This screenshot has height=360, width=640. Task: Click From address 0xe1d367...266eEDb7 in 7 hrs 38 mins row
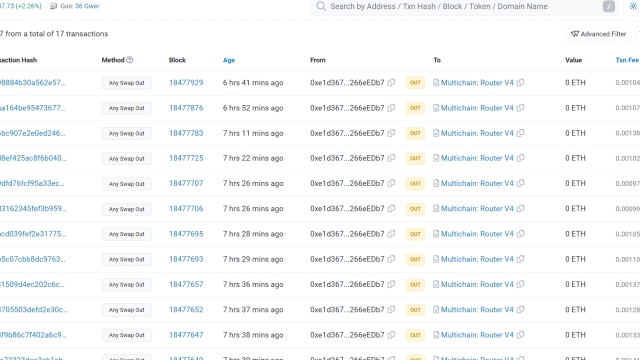tap(347, 335)
